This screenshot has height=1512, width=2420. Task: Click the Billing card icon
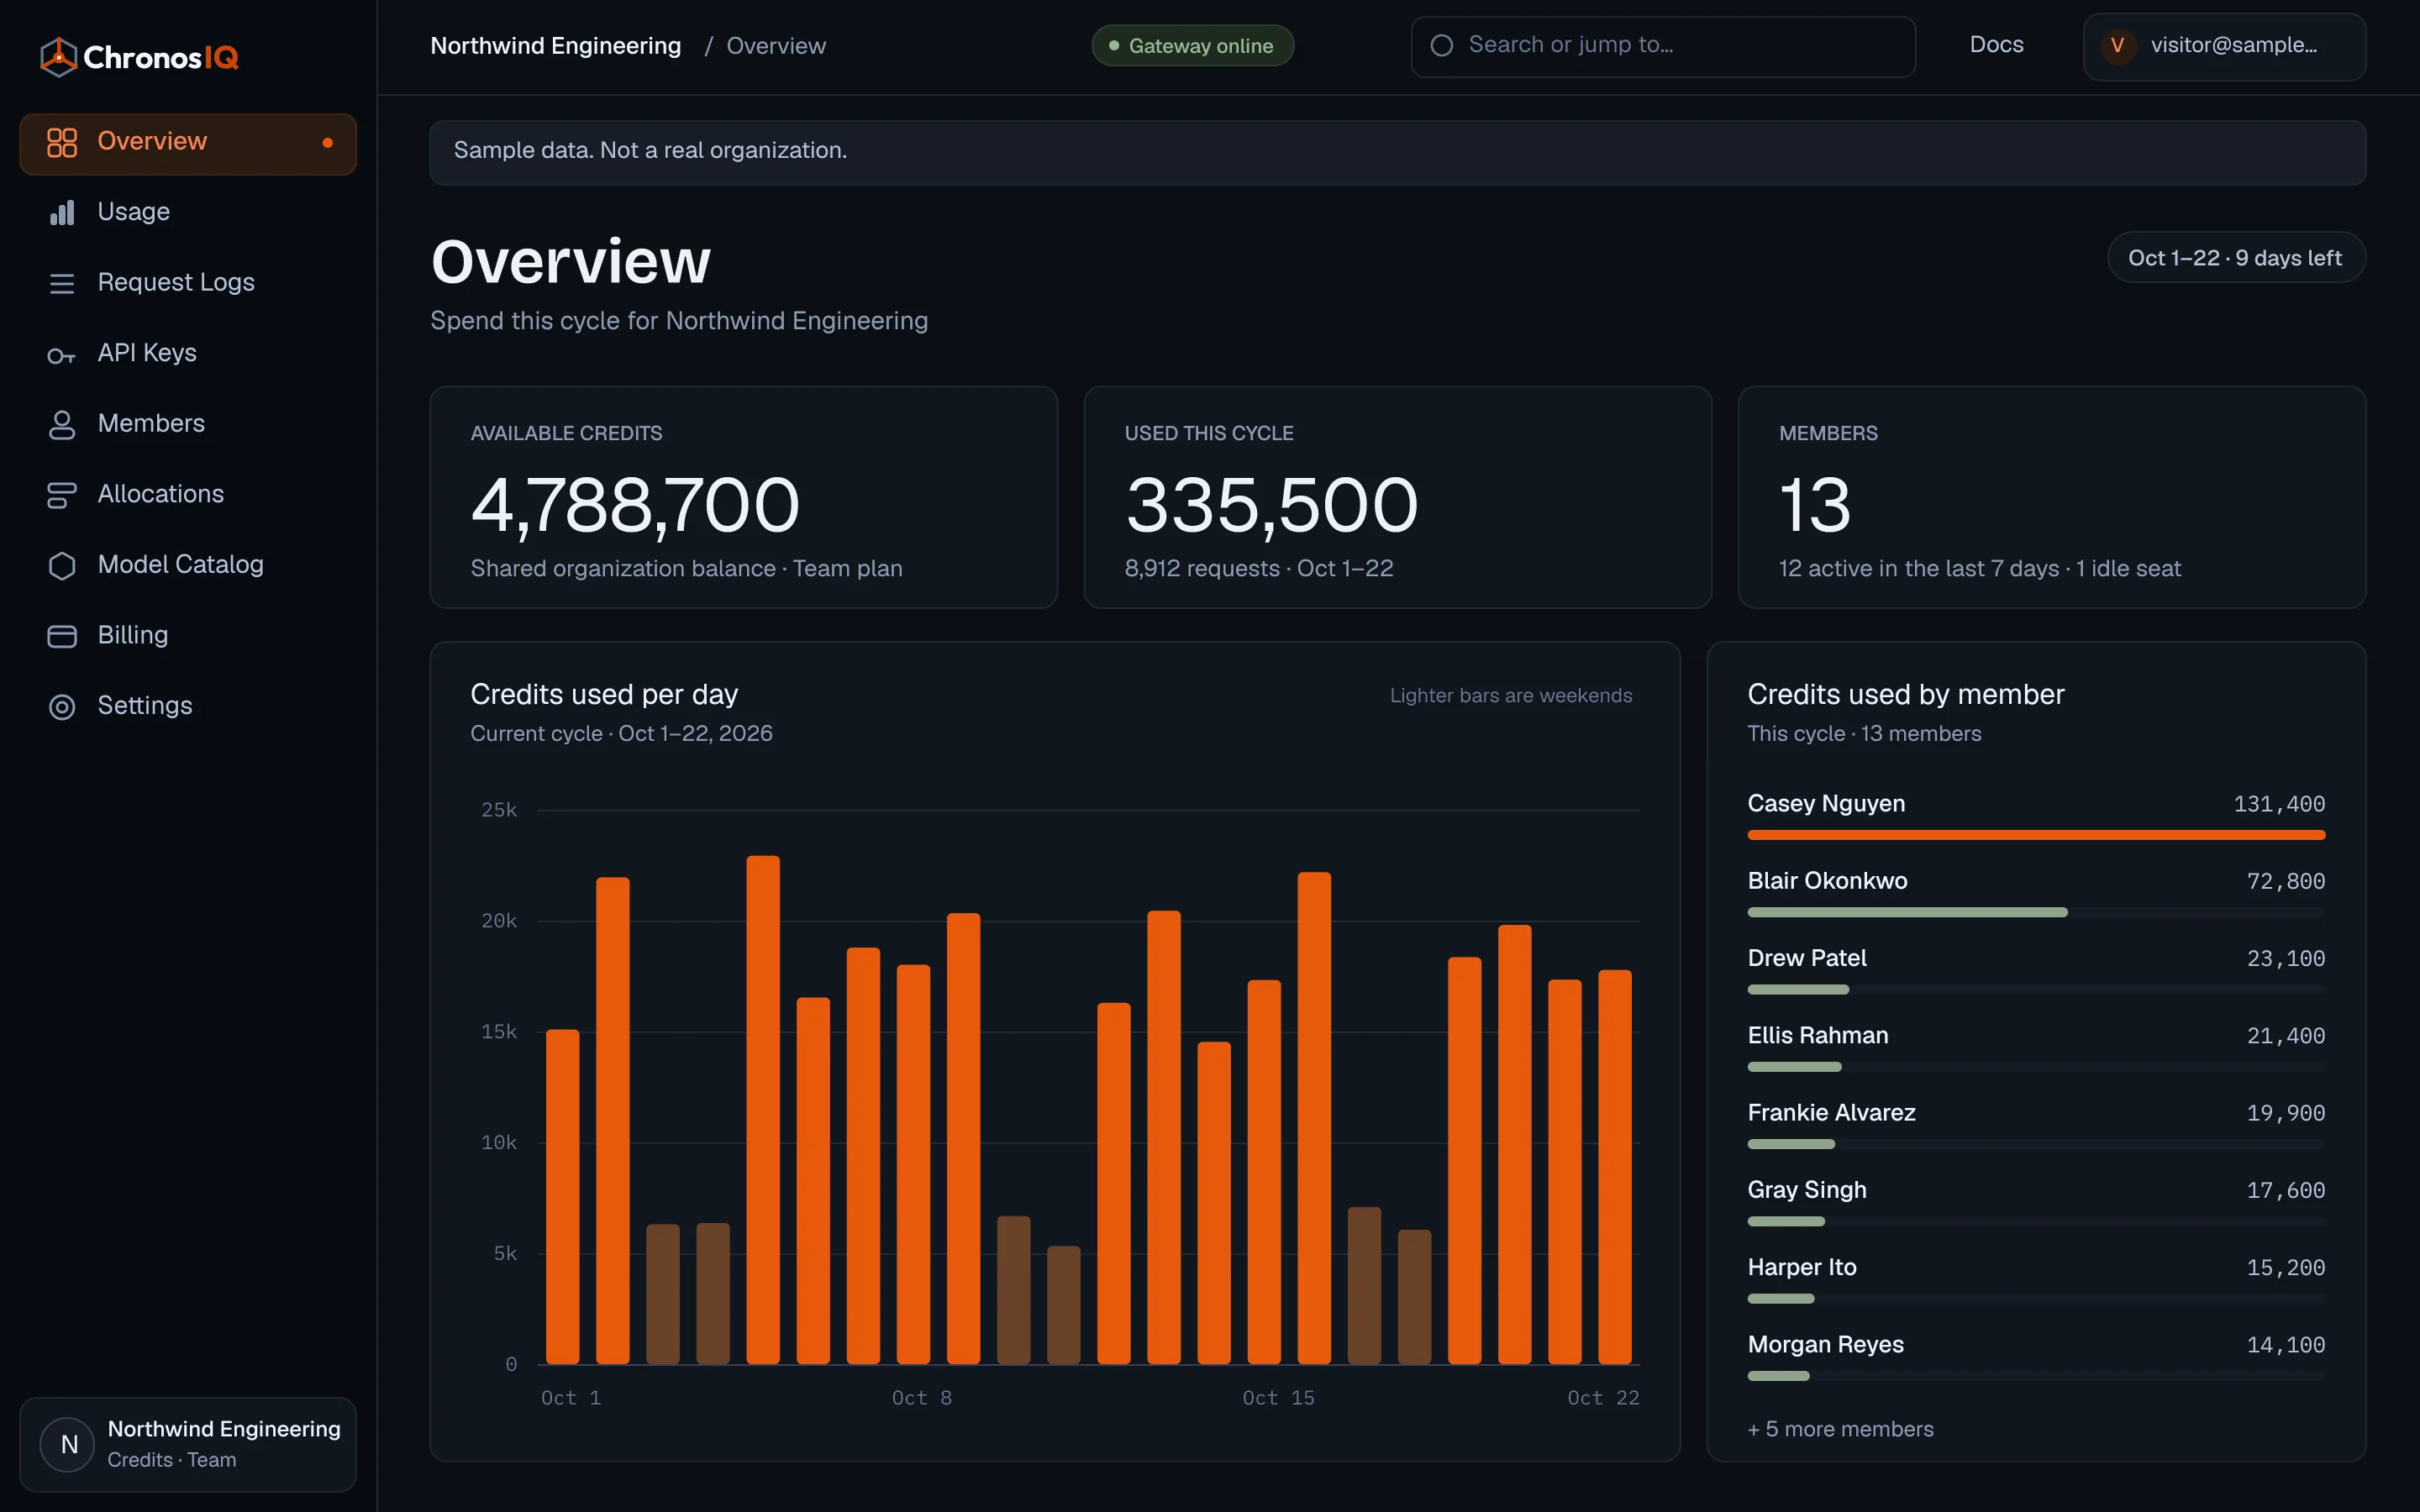[62, 636]
